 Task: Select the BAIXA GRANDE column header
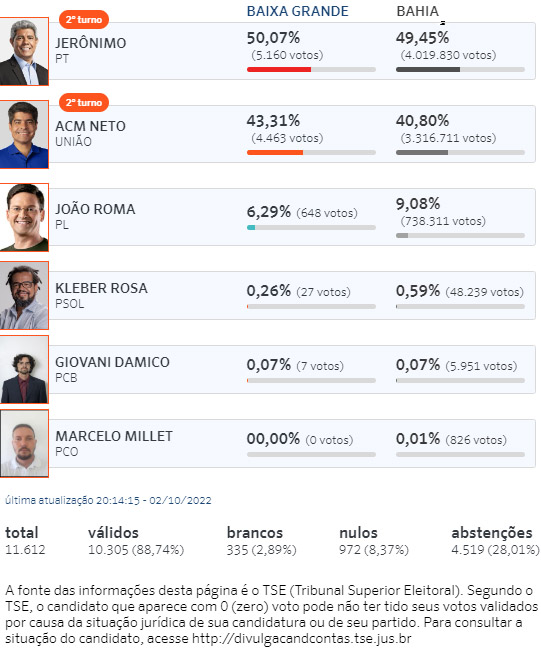click(297, 11)
